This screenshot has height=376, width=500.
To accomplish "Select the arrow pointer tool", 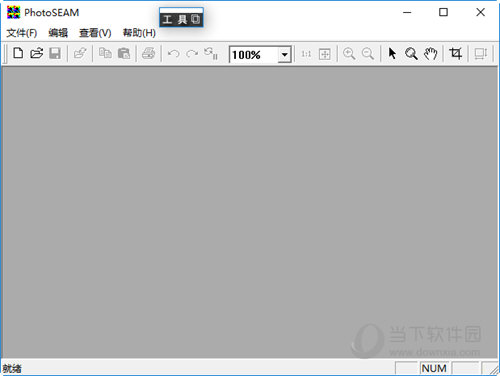I will point(392,53).
